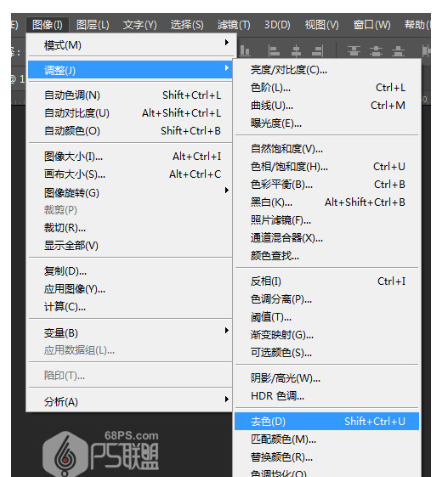
Task: Choose 自动对比度(U) from the menu
Action: tap(130, 113)
